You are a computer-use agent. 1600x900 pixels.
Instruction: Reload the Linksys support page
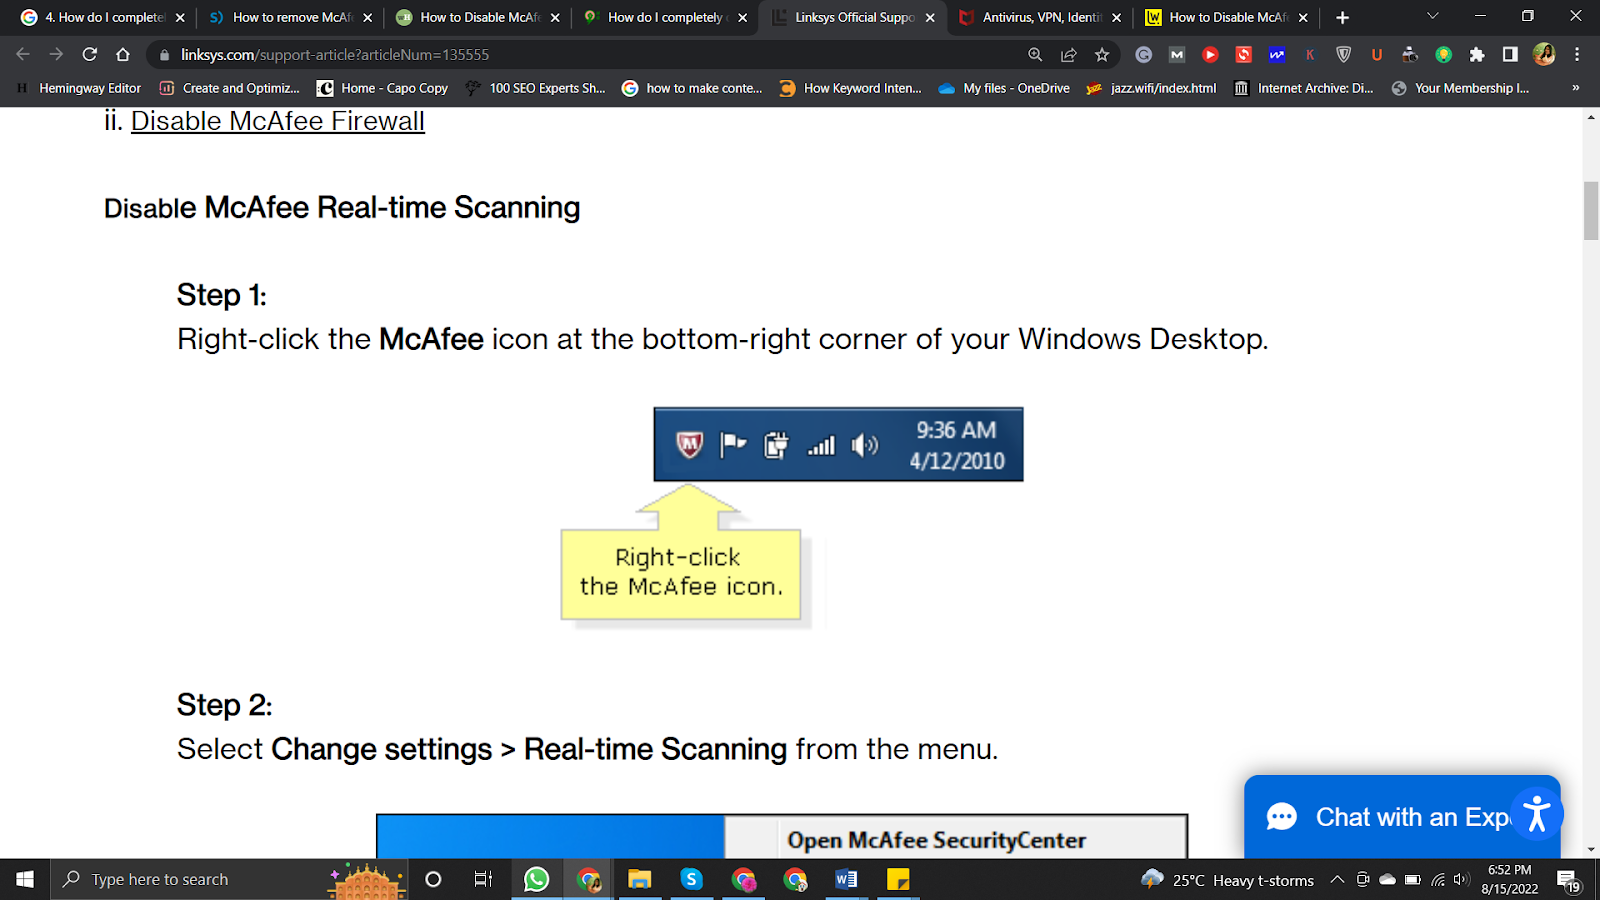click(x=90, y=55)
